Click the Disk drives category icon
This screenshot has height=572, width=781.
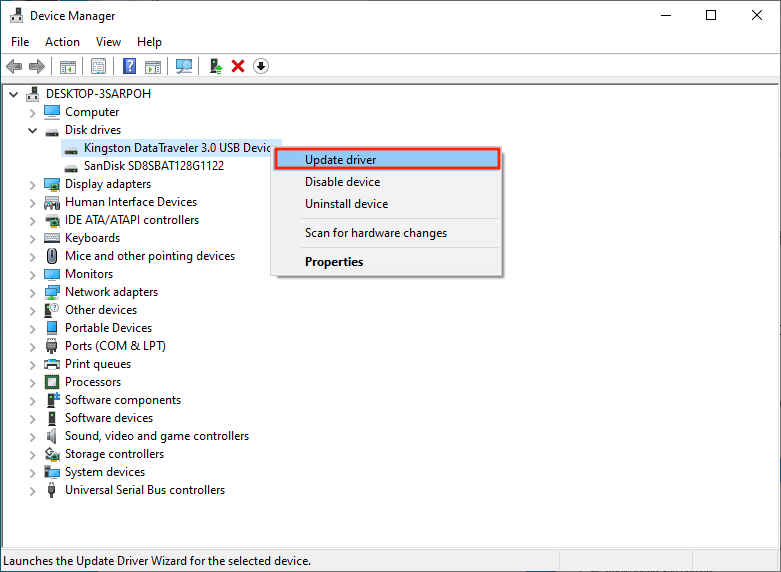[x=52, y=131]
